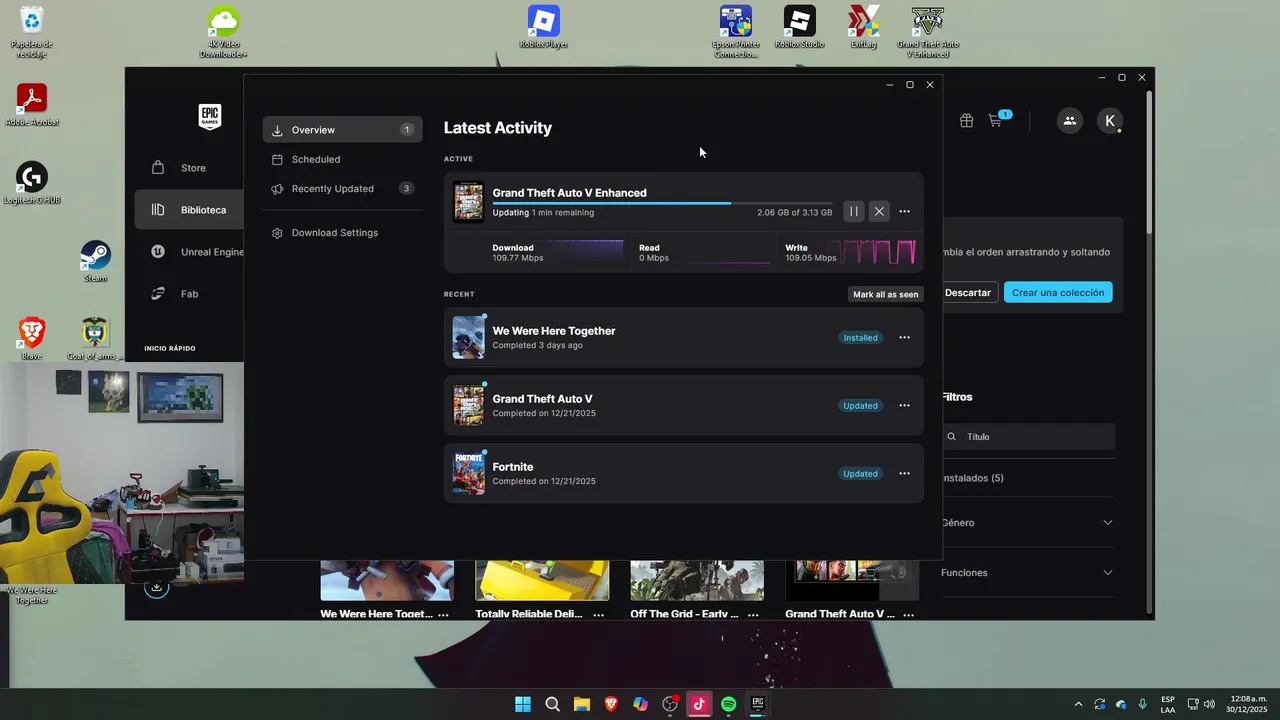
Task: Open the Scheduled tab
Action: (x=342, y=159)
